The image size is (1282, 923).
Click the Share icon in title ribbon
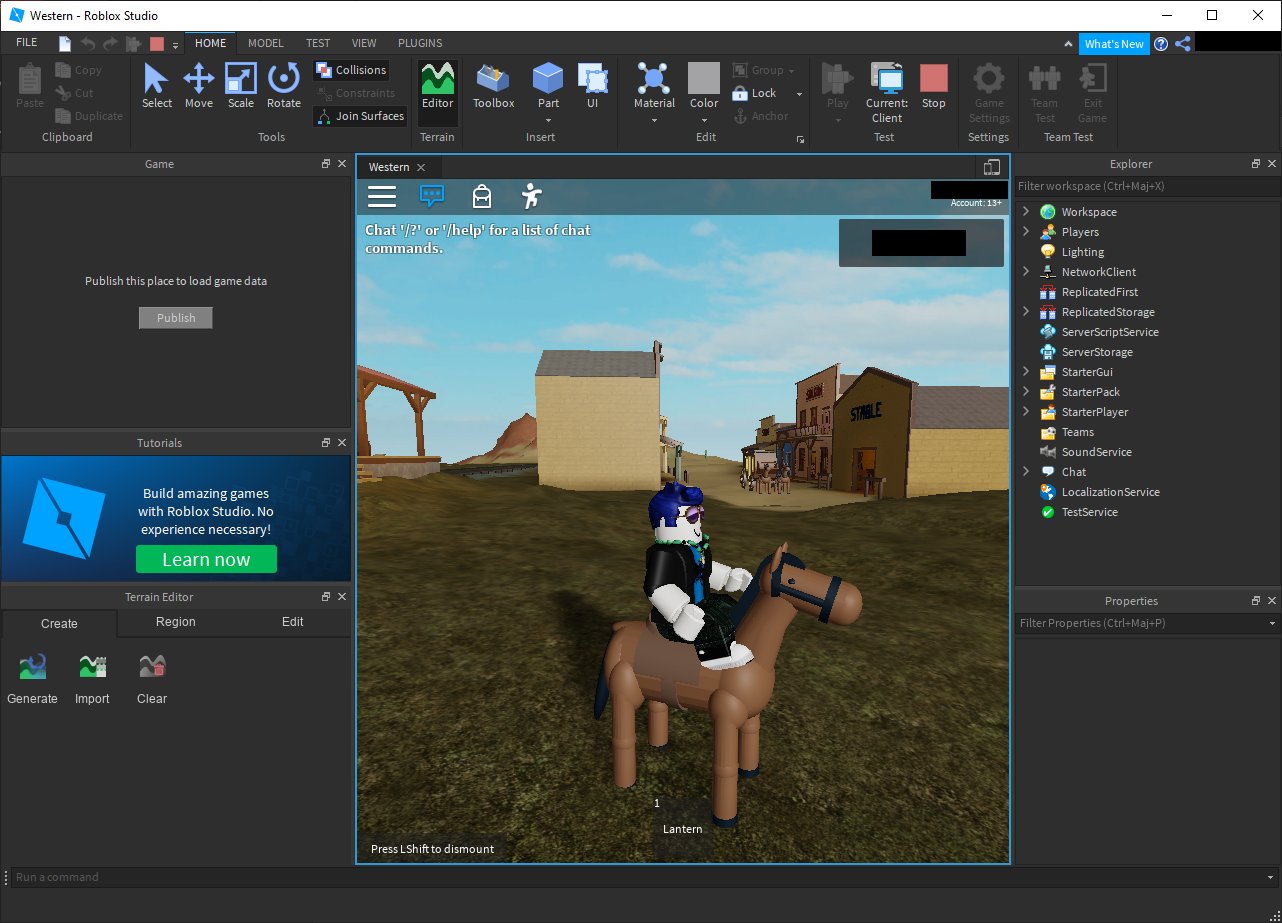pyautogui.click(x=1182, y=43)
